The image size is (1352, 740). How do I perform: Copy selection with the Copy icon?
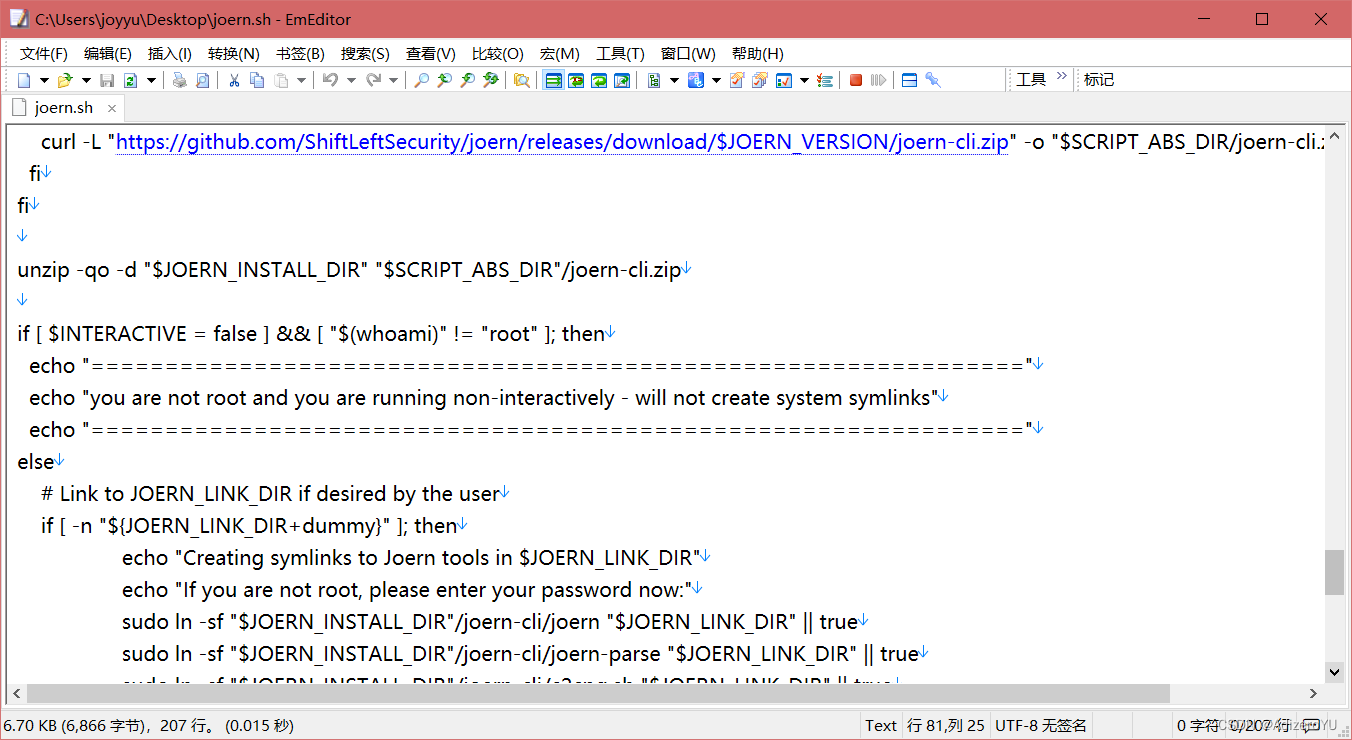click(x=257, y=79)
